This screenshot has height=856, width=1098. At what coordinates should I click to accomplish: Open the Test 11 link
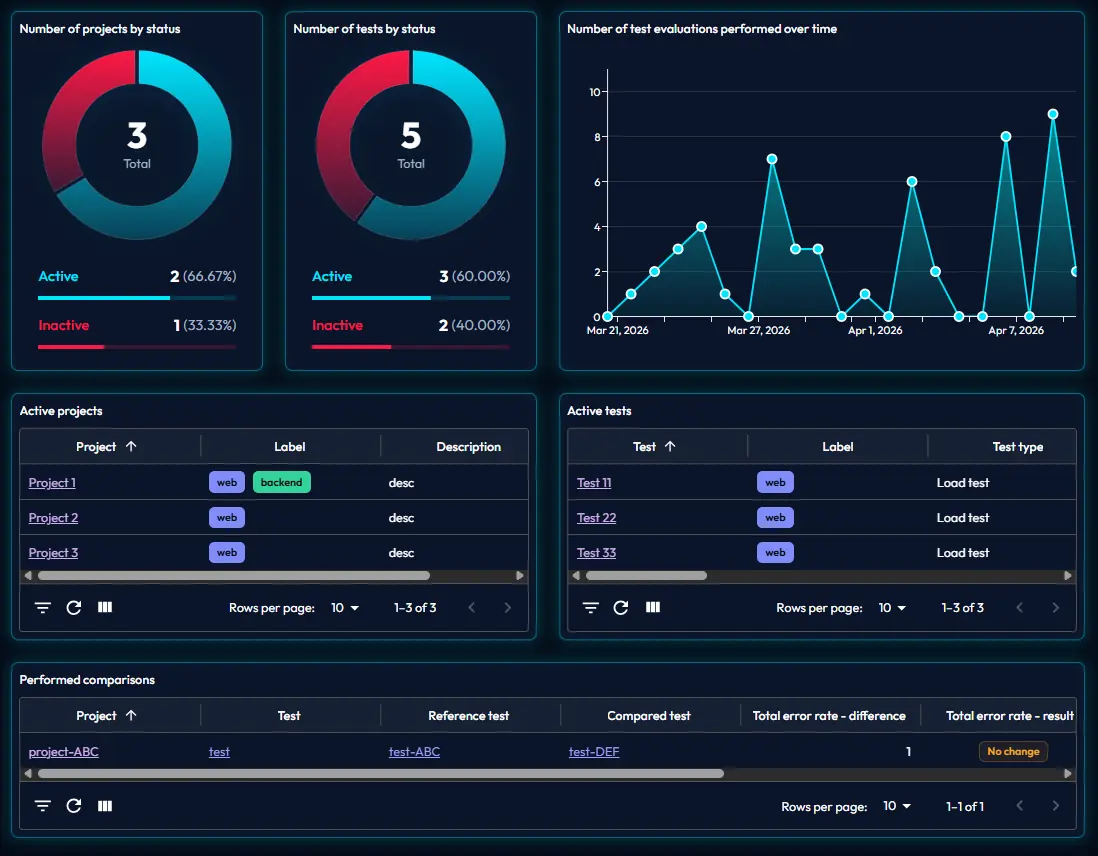click(x=594, y=483)
